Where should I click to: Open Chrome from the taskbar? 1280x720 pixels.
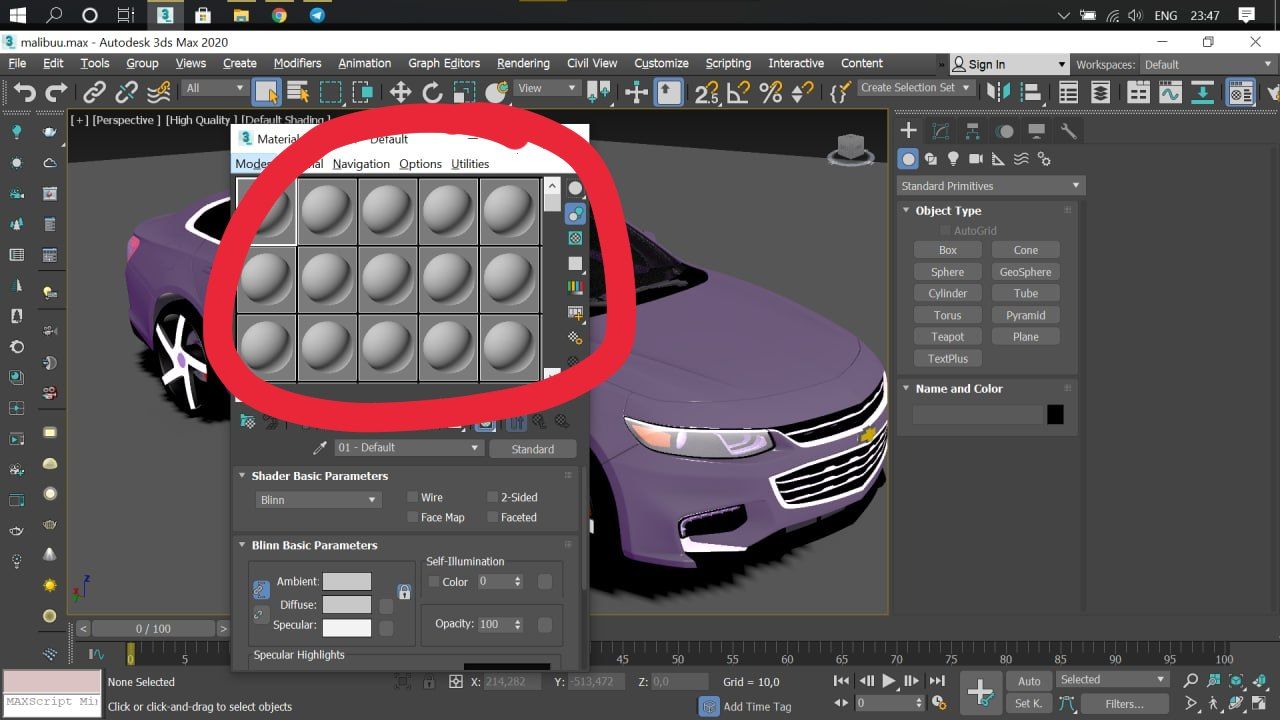279,15
